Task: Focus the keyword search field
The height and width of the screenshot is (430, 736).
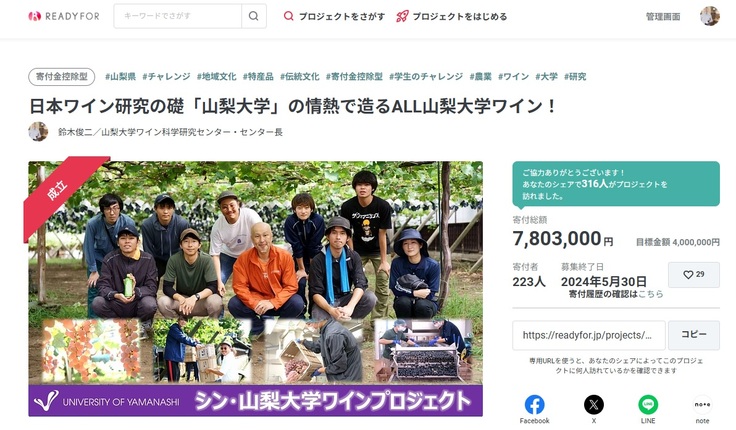Action: (x=178, y=16)
